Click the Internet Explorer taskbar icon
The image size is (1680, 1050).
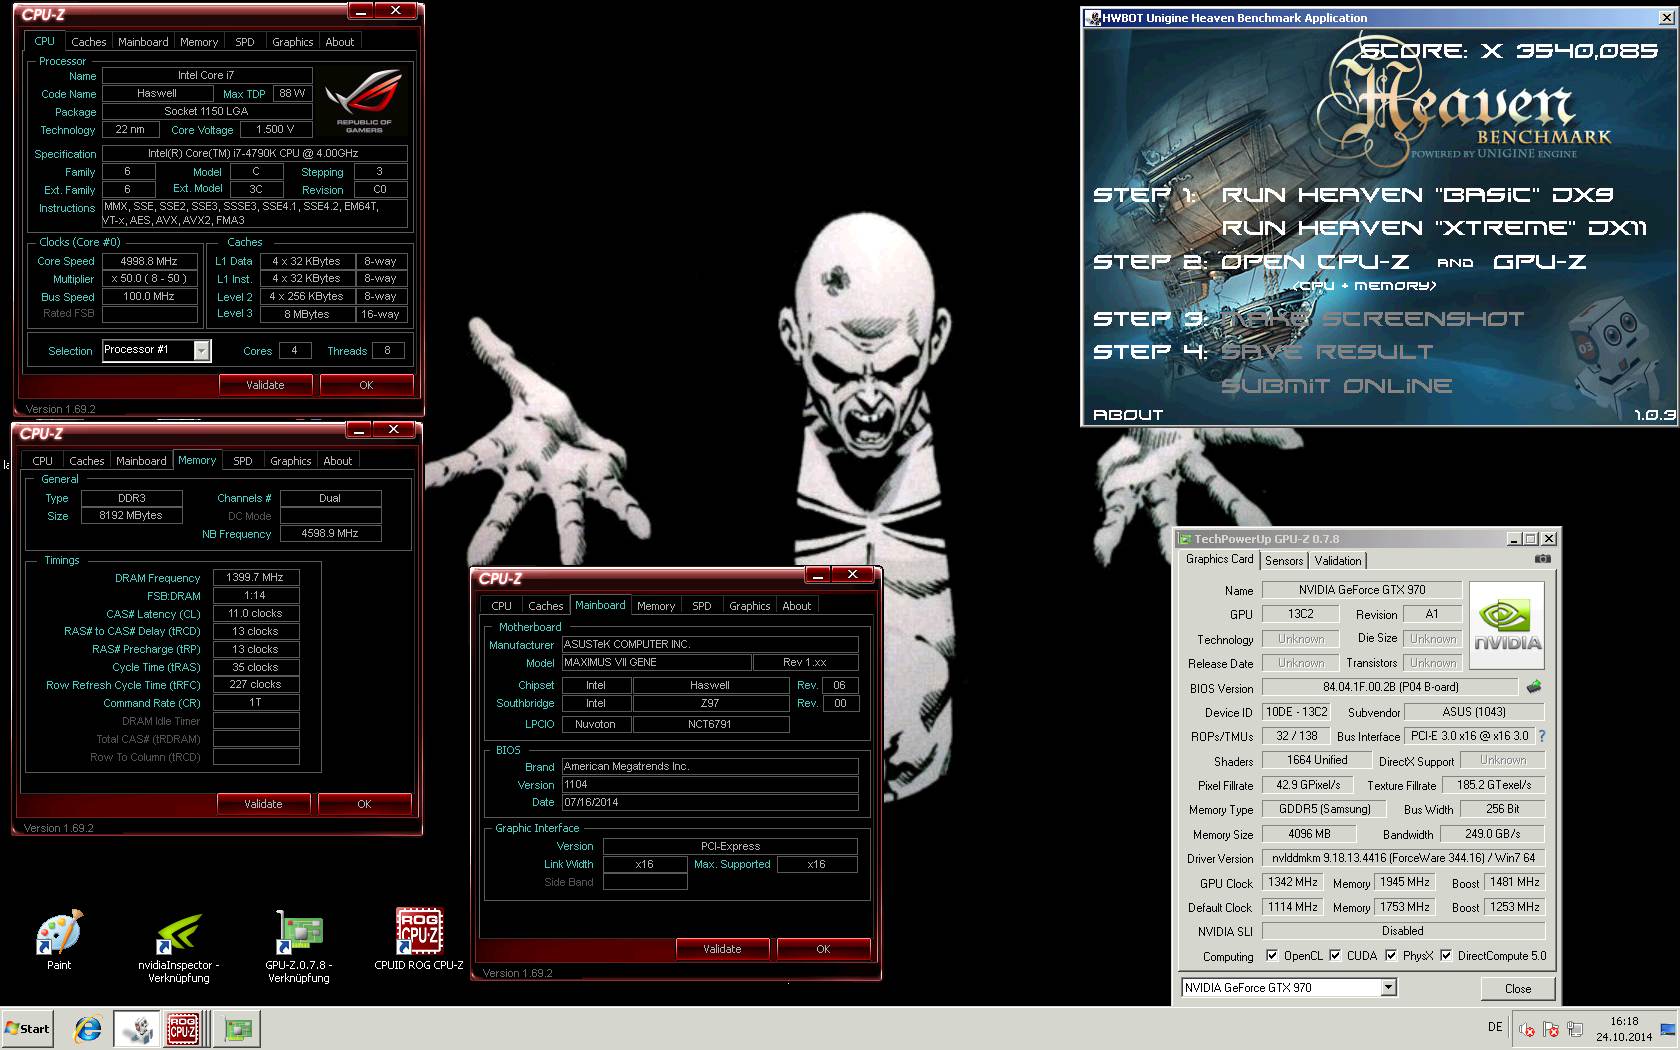[x=88, y=1028]
